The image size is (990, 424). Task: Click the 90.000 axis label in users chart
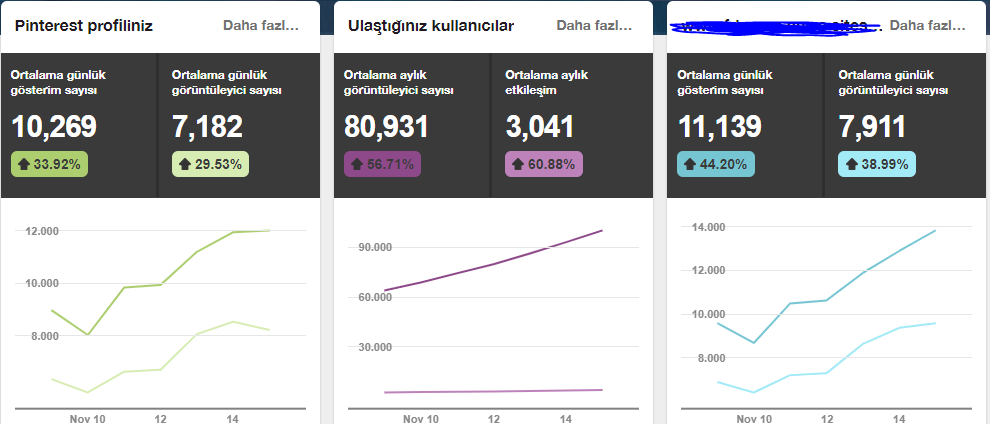click(x=375, y=247)
